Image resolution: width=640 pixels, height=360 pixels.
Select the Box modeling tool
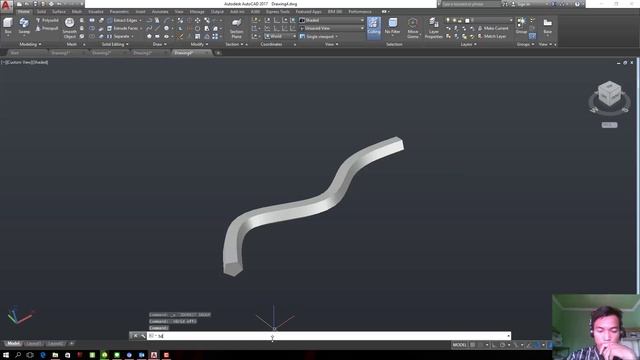tap(8, 26)
